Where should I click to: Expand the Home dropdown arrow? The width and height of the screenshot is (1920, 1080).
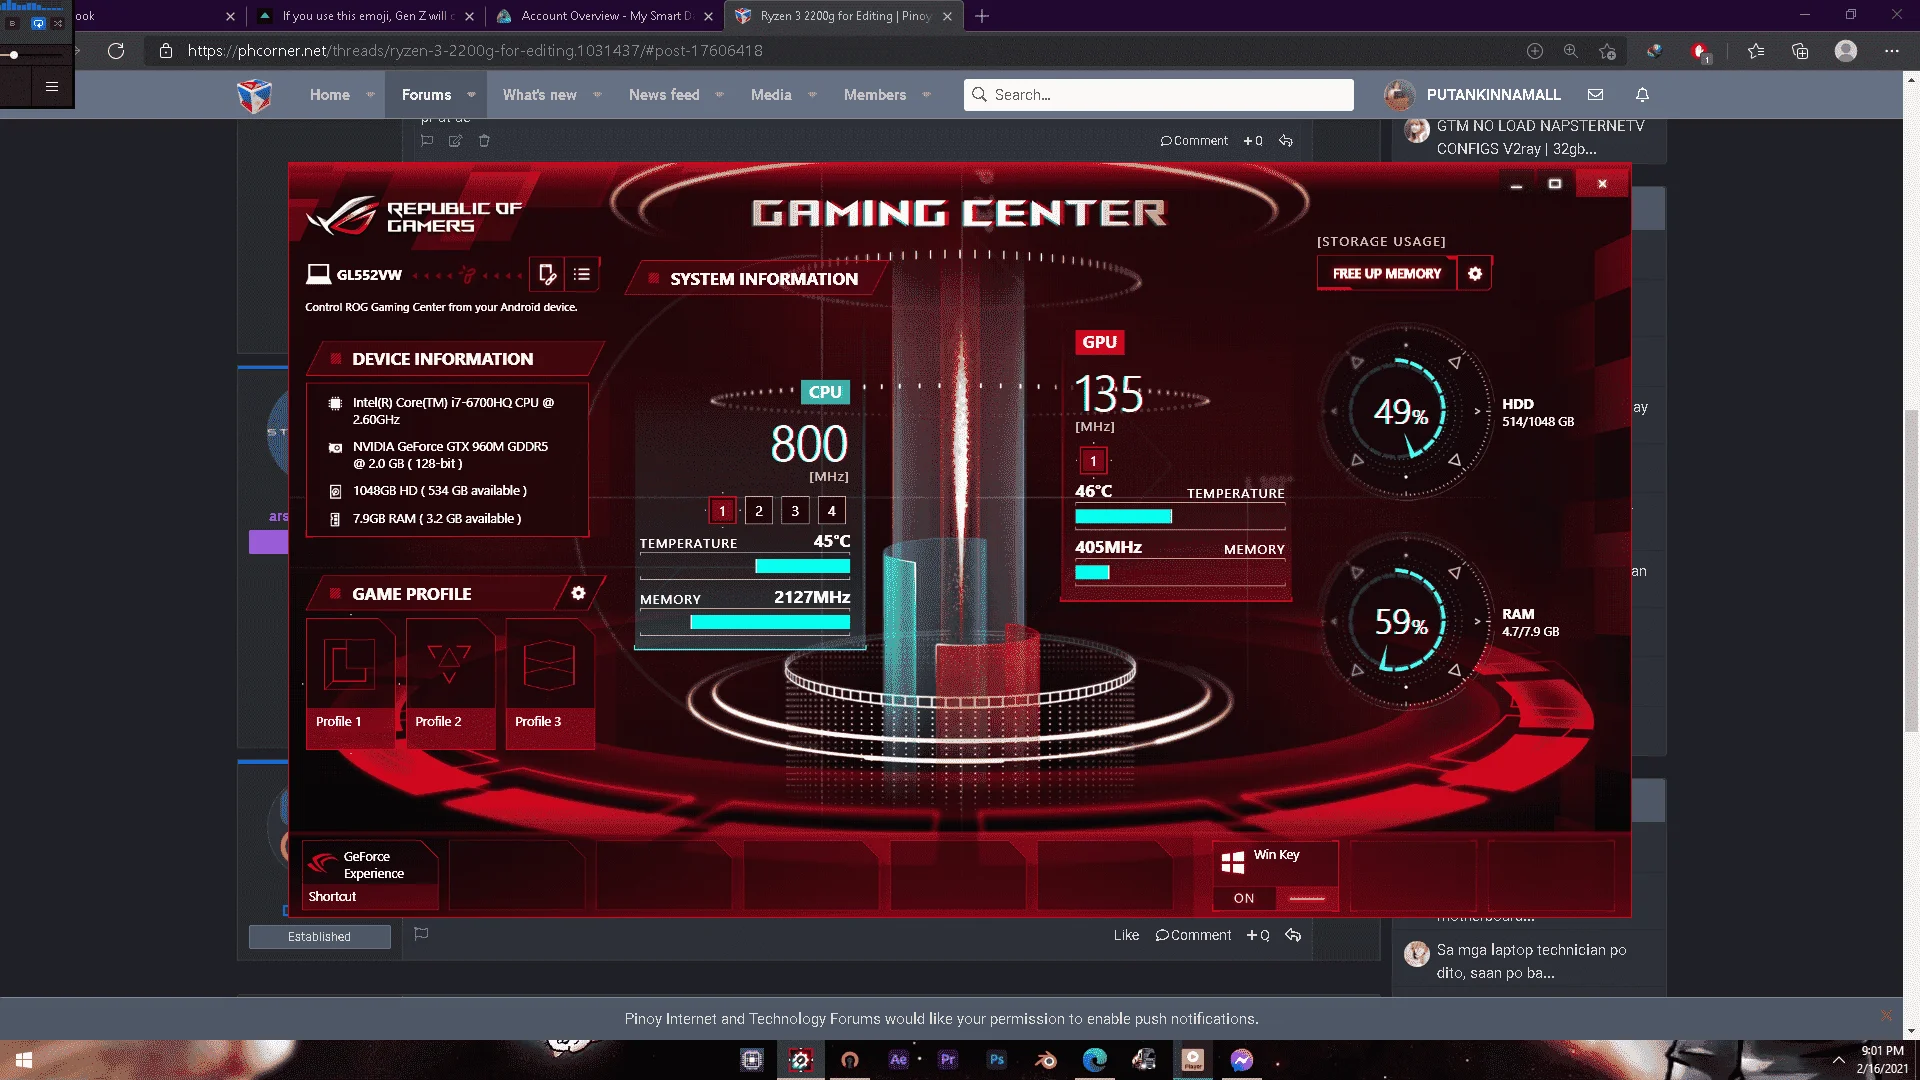tap(370, 95)
